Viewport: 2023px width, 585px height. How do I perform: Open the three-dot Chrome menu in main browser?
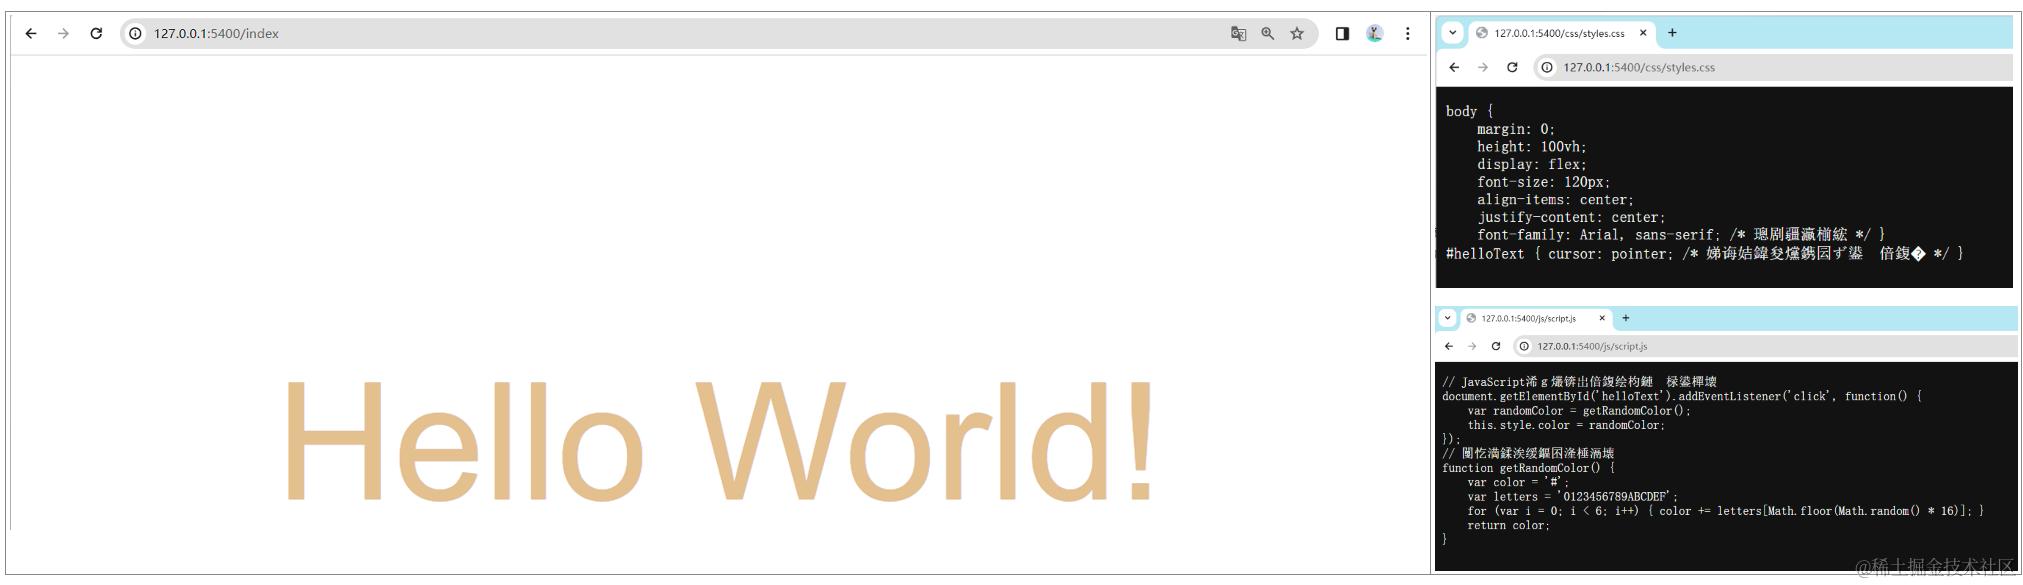[x=1407, y=33]
